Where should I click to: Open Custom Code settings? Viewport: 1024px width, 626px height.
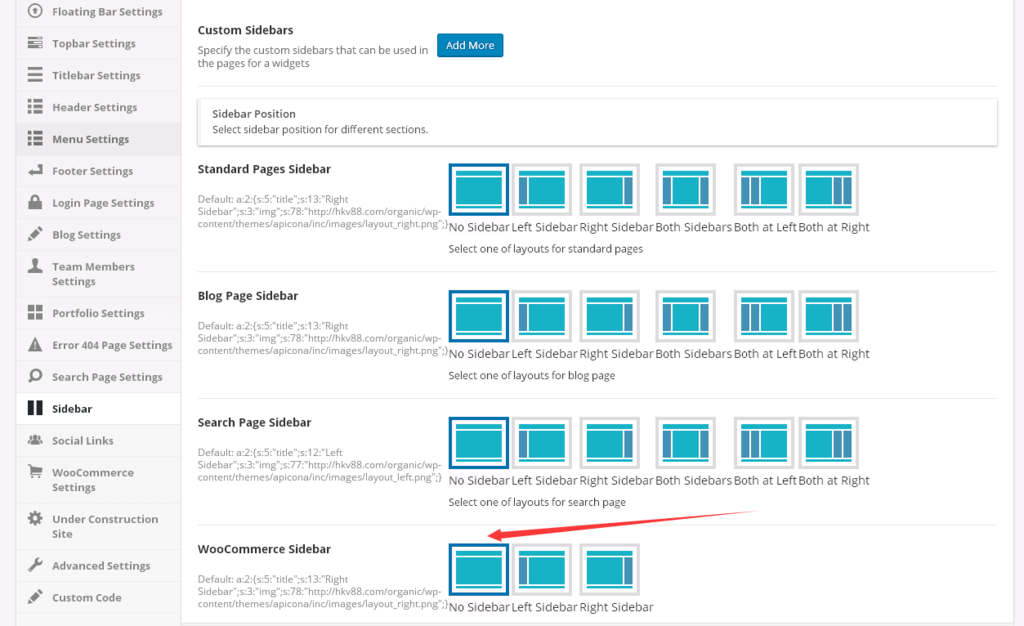tap(86, 598)
